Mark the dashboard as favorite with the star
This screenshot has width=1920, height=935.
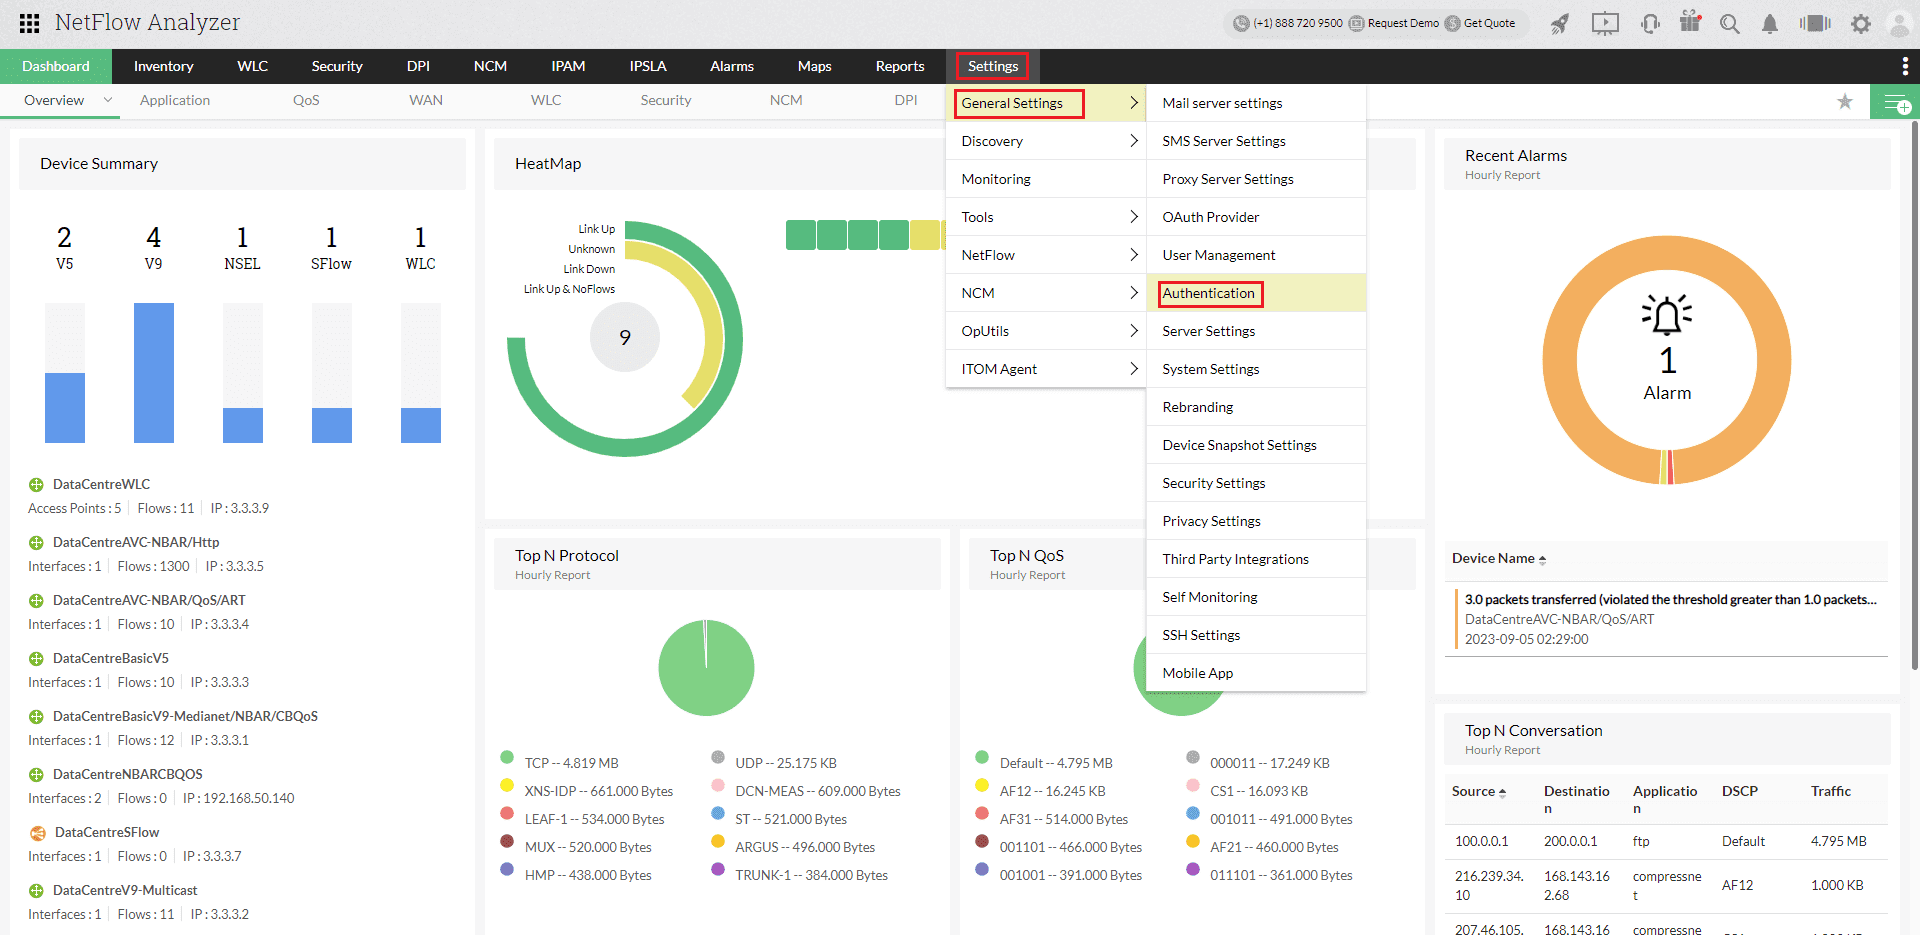[1845, 101]
